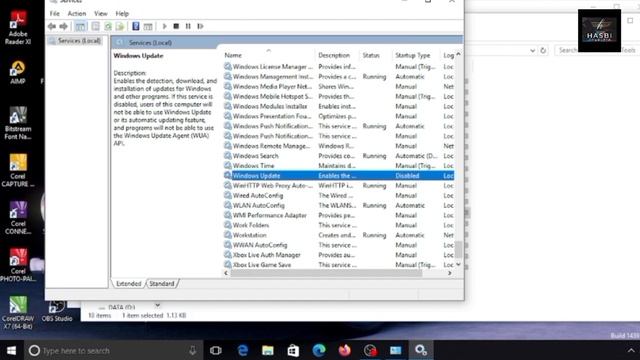Click the Back arrow in Services toolbar

pyautogui.click(x=52, y=27)
